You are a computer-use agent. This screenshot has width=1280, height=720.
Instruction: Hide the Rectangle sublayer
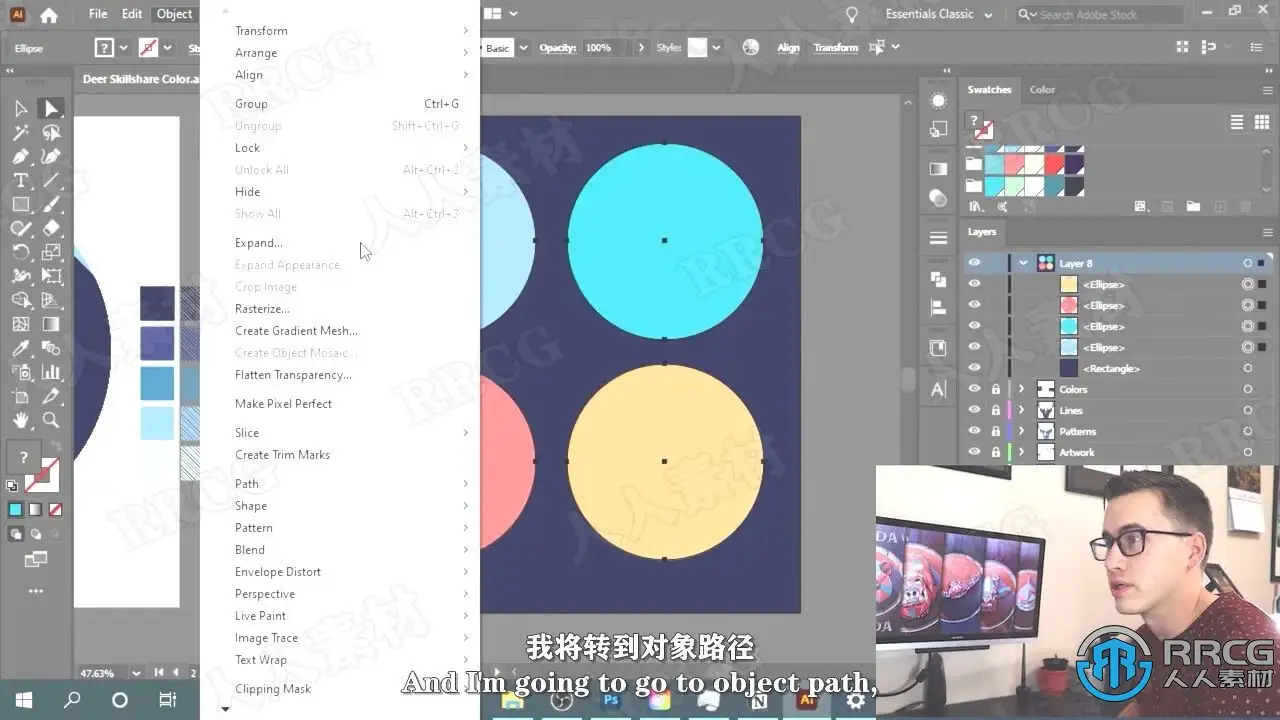(x=974, y=368)
